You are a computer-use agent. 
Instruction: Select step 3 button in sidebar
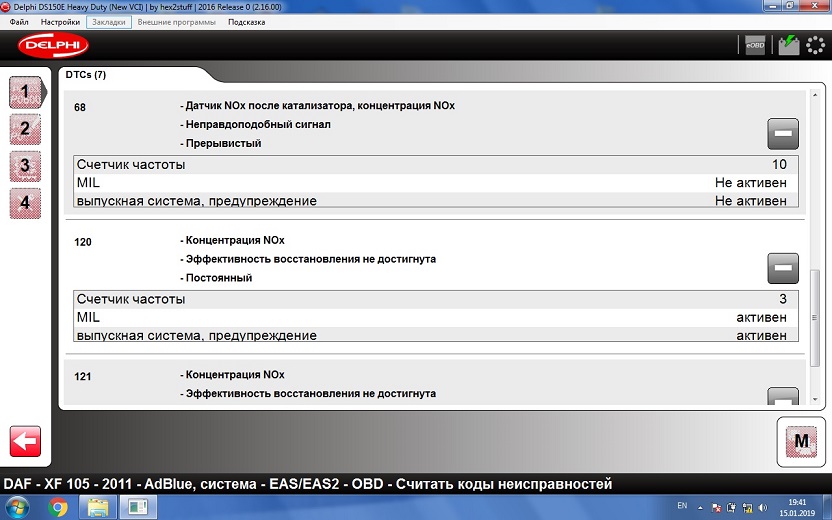click(25, 166)
